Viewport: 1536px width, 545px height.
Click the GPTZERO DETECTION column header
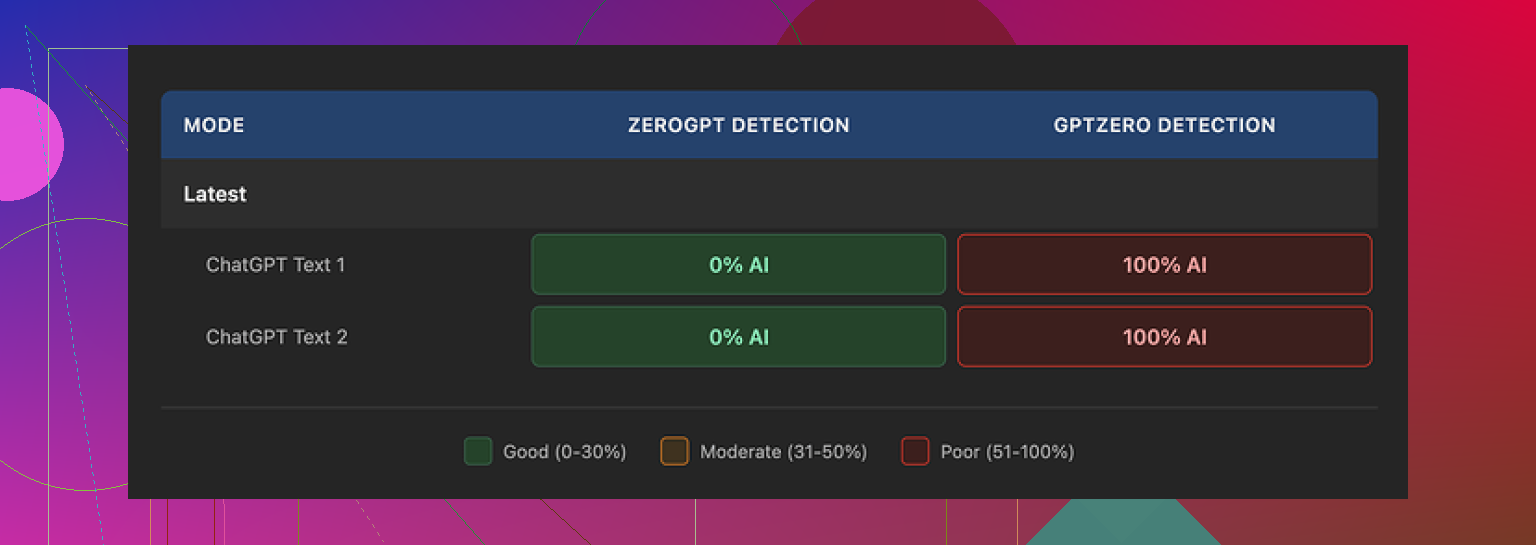(x=1164, y=125)
